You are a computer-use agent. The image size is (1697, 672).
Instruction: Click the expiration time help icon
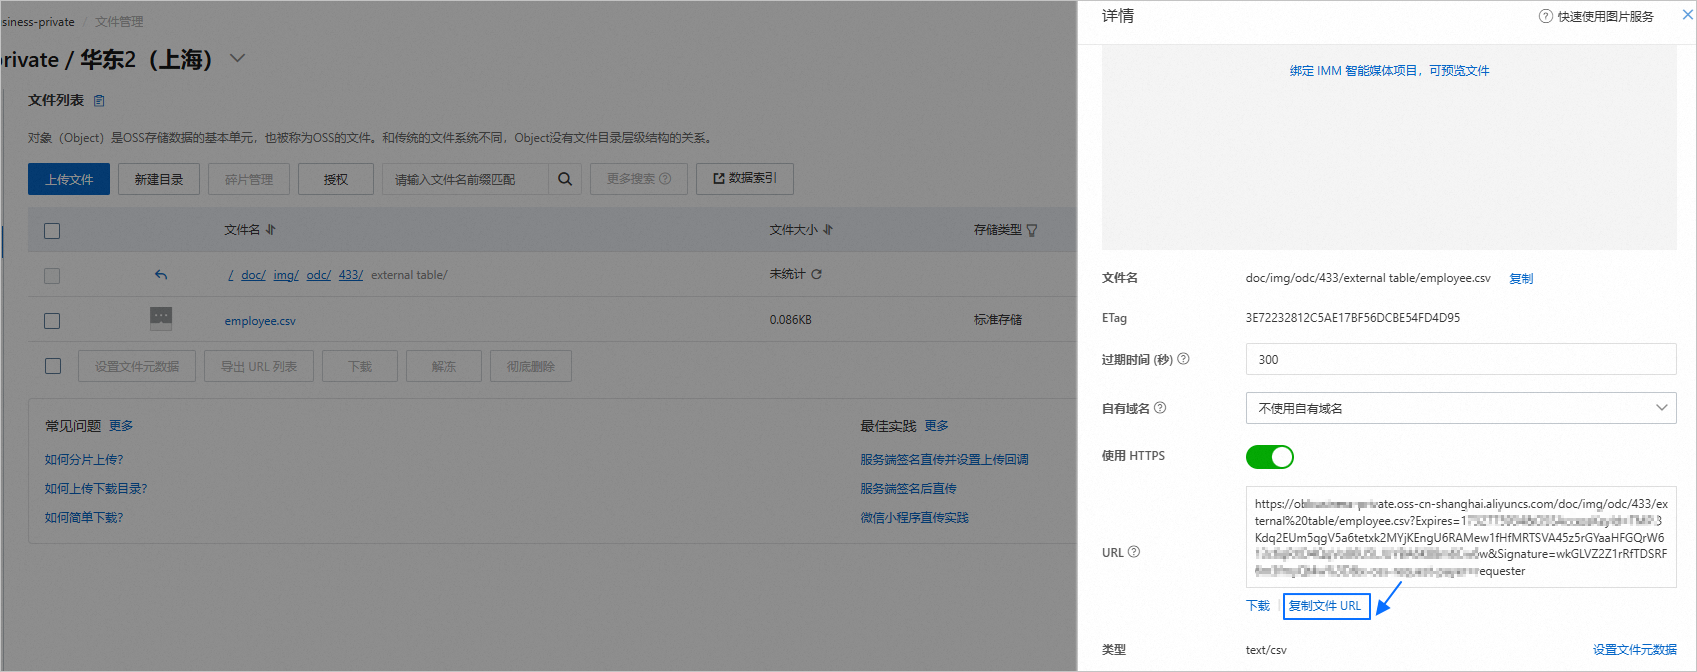point(1183,359)
